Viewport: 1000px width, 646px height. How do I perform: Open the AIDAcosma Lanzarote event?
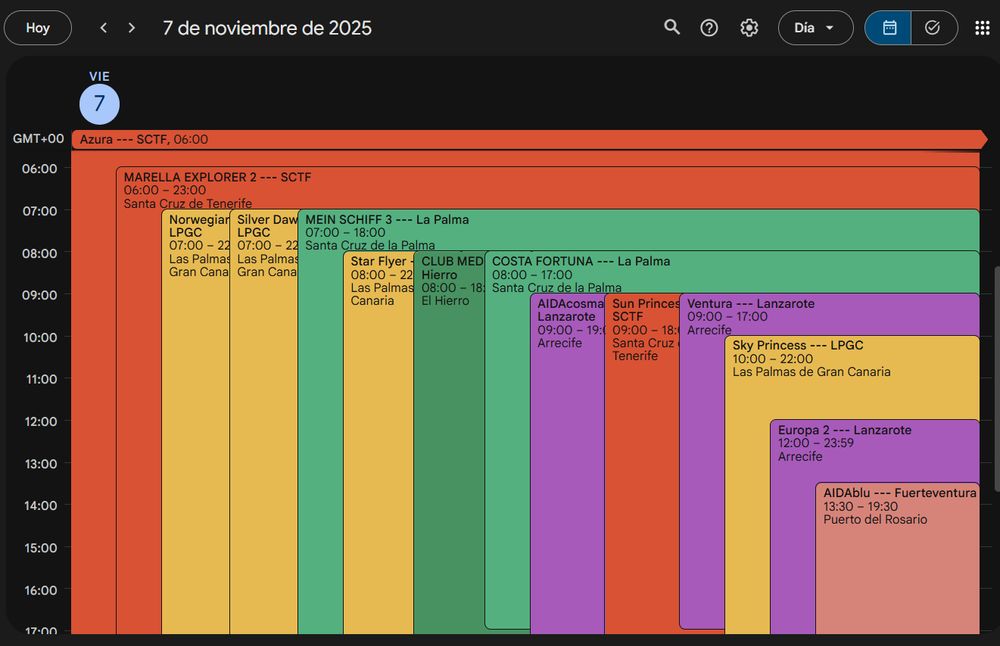(567, 463)
